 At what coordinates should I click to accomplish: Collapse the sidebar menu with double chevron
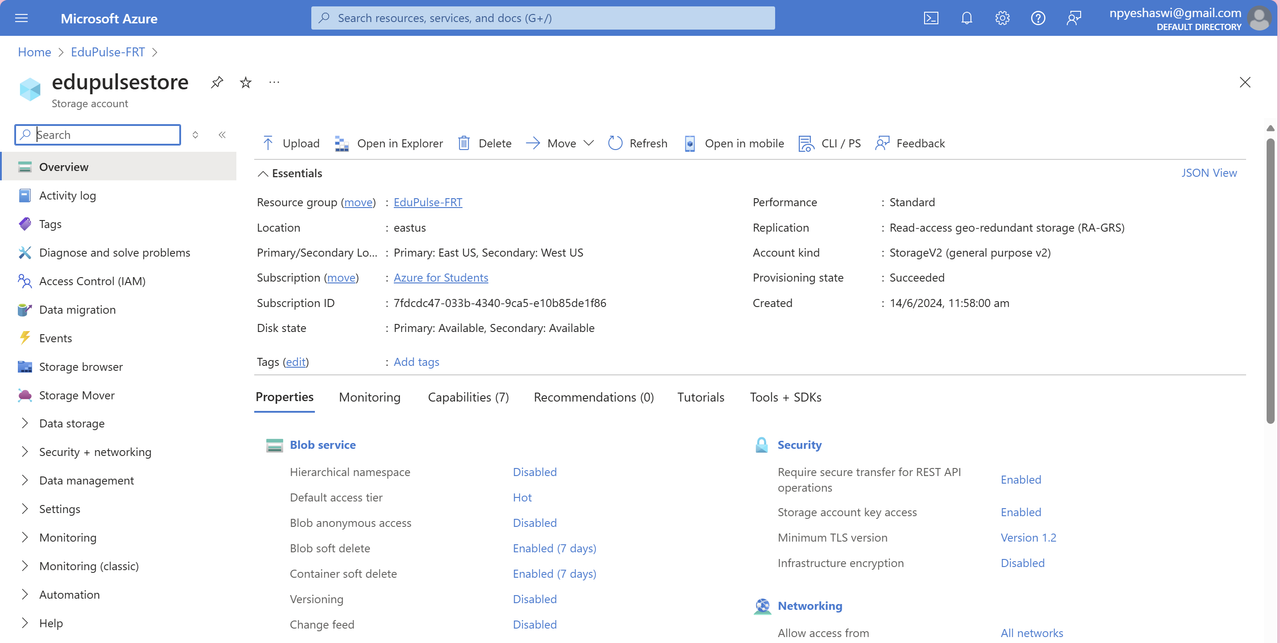(222, 134)
